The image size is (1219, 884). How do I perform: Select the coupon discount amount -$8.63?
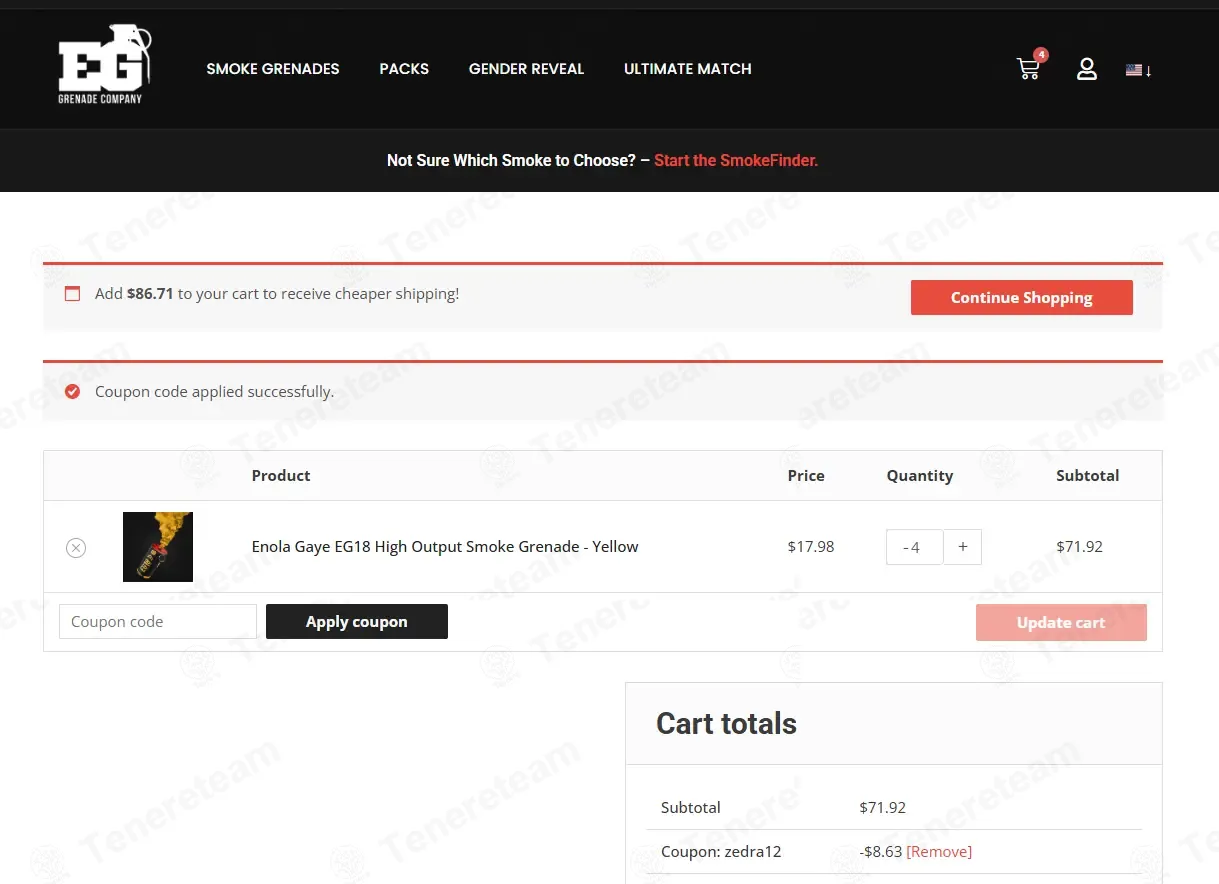[x=881, y=852]
